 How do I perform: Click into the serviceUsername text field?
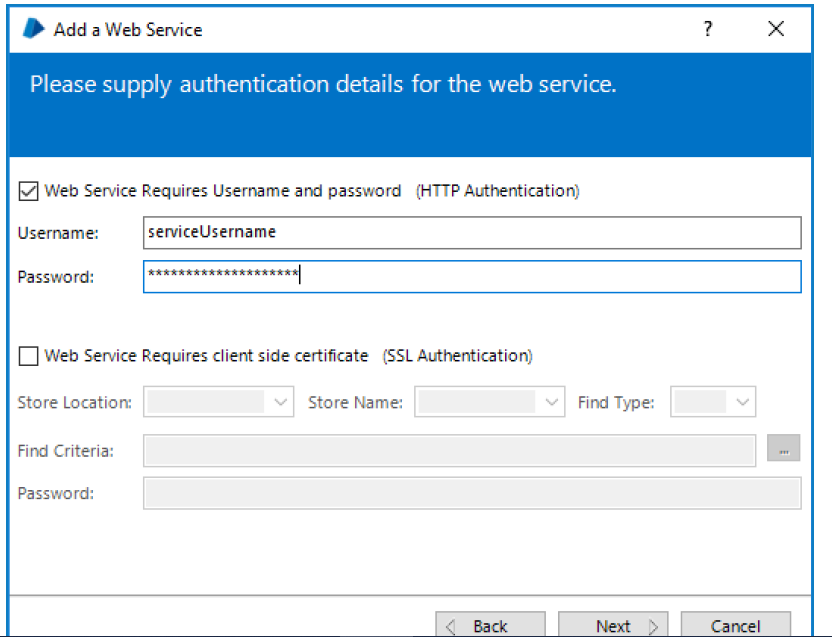click(x=472, y=232)
